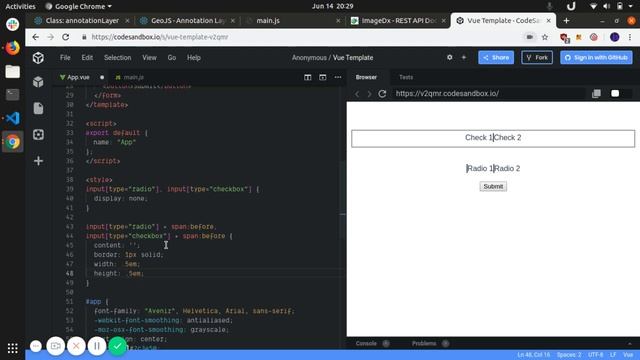Choose the Radio 2 option in the preview
Viewport: 640px width, 360px height.
(507, 169)
